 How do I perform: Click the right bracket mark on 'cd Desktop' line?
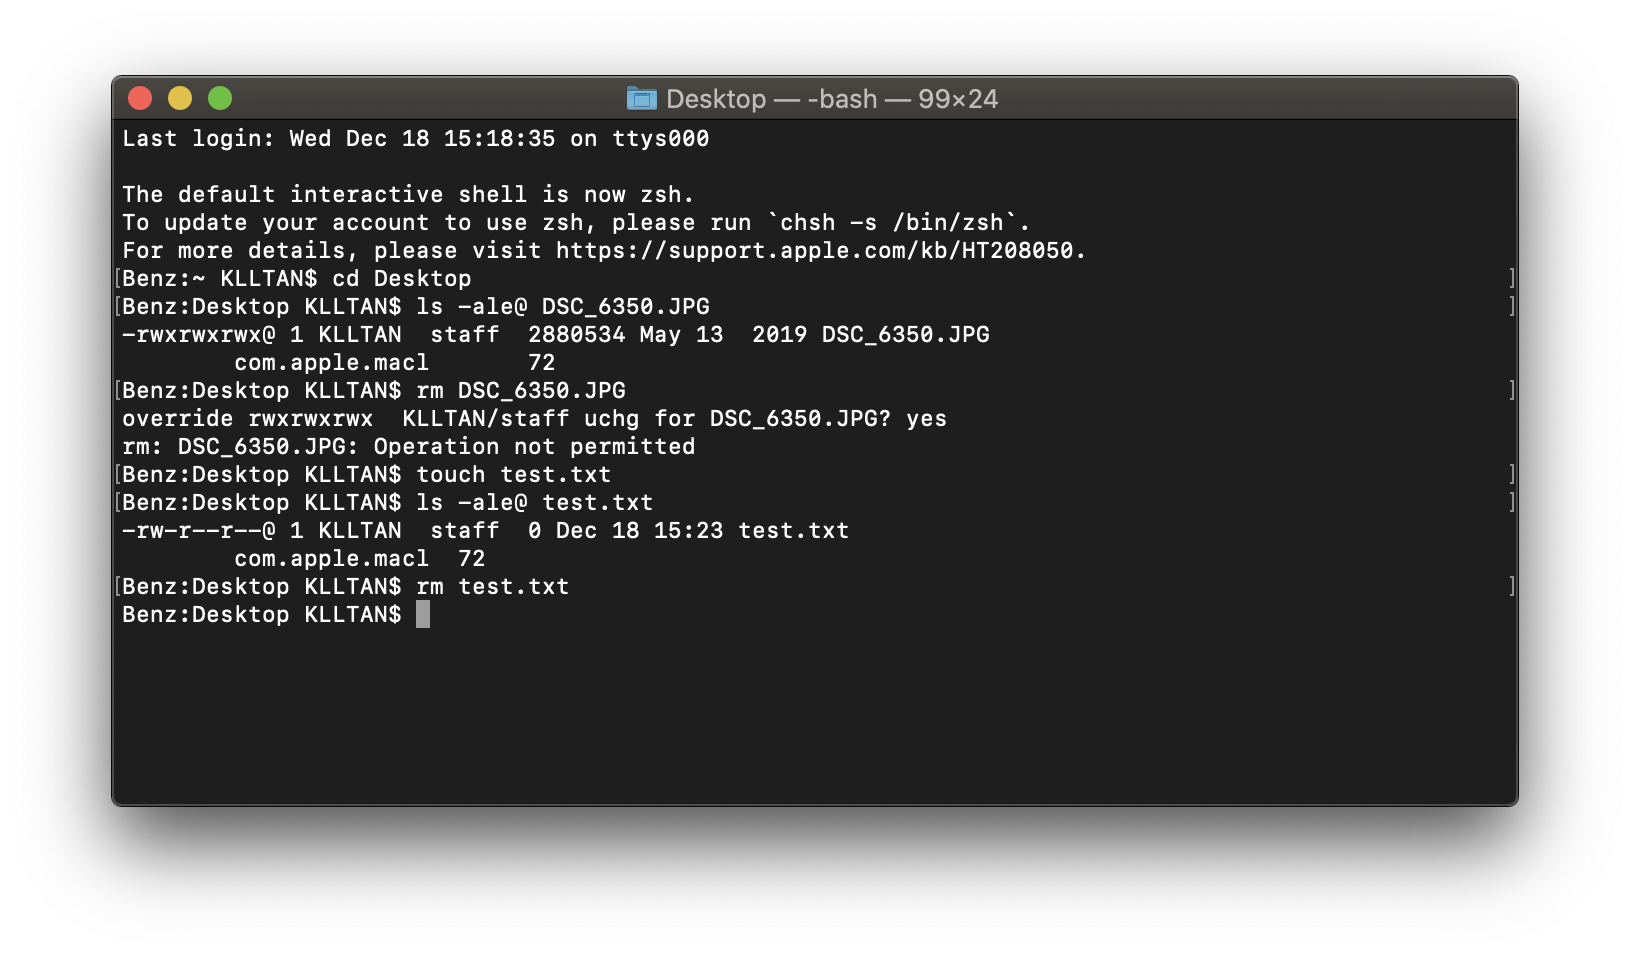pos(1511,279)
